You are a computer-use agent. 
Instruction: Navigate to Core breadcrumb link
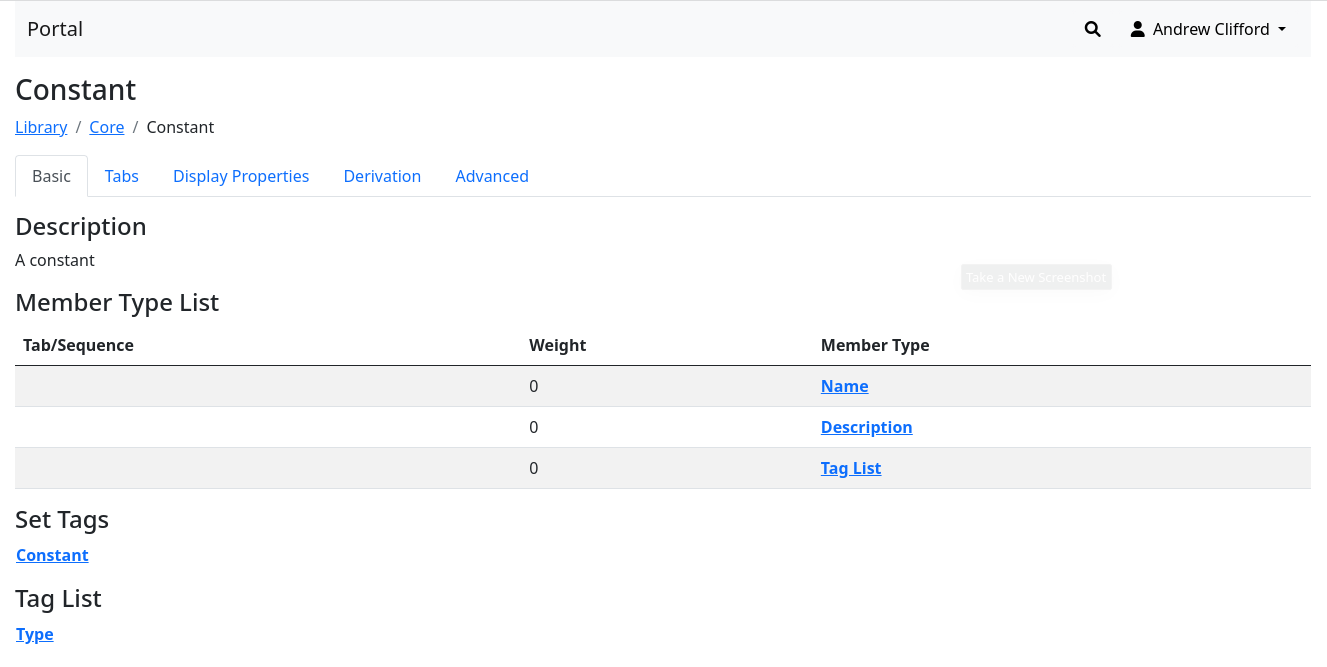[x=107, y=127]
